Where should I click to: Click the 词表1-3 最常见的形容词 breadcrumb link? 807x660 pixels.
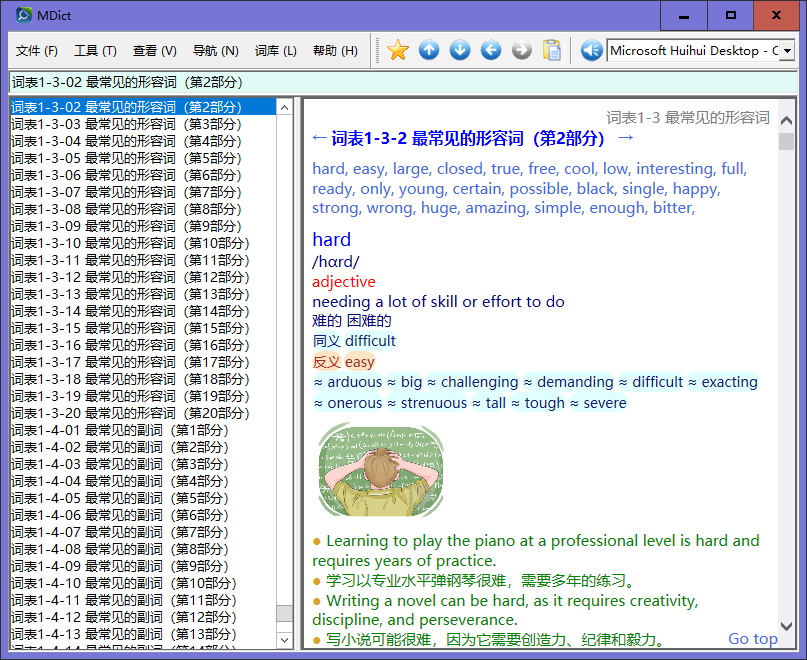coord(688,118)
